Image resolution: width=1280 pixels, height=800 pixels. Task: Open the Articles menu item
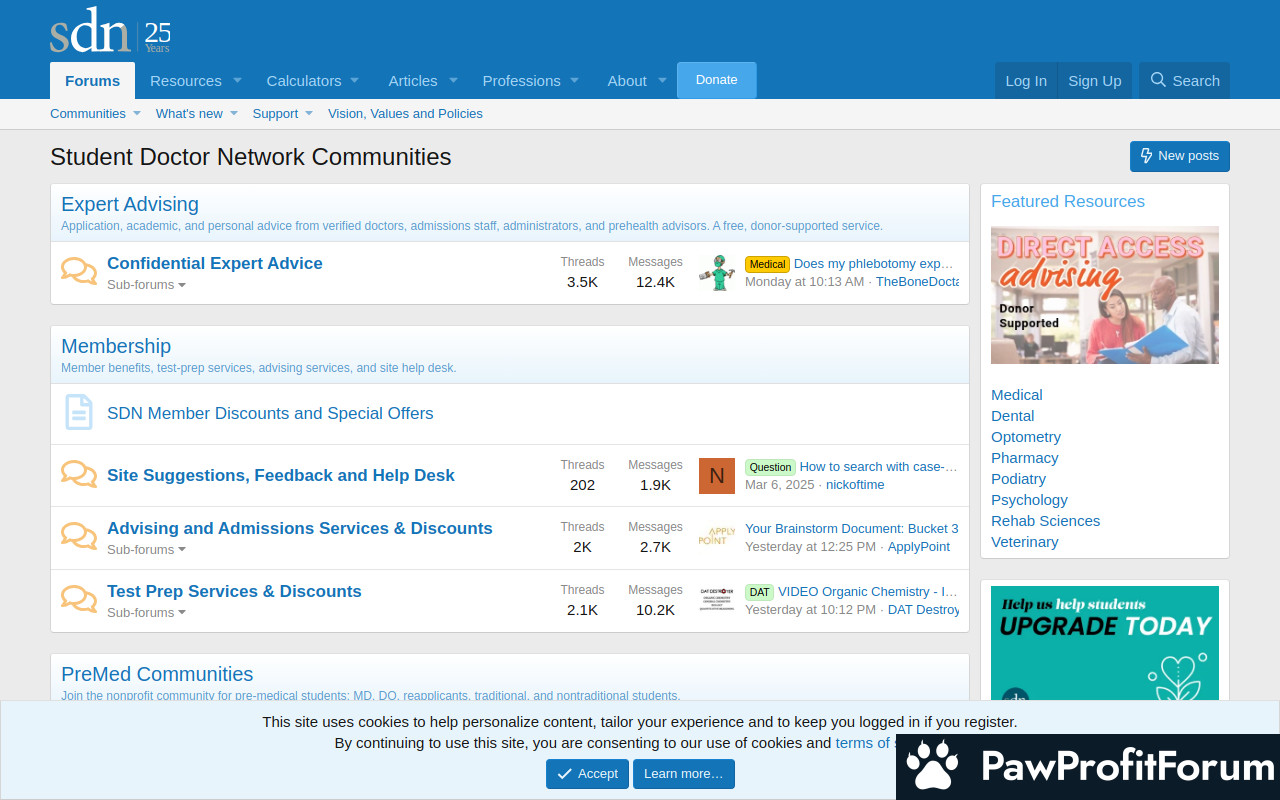point(412,81)
